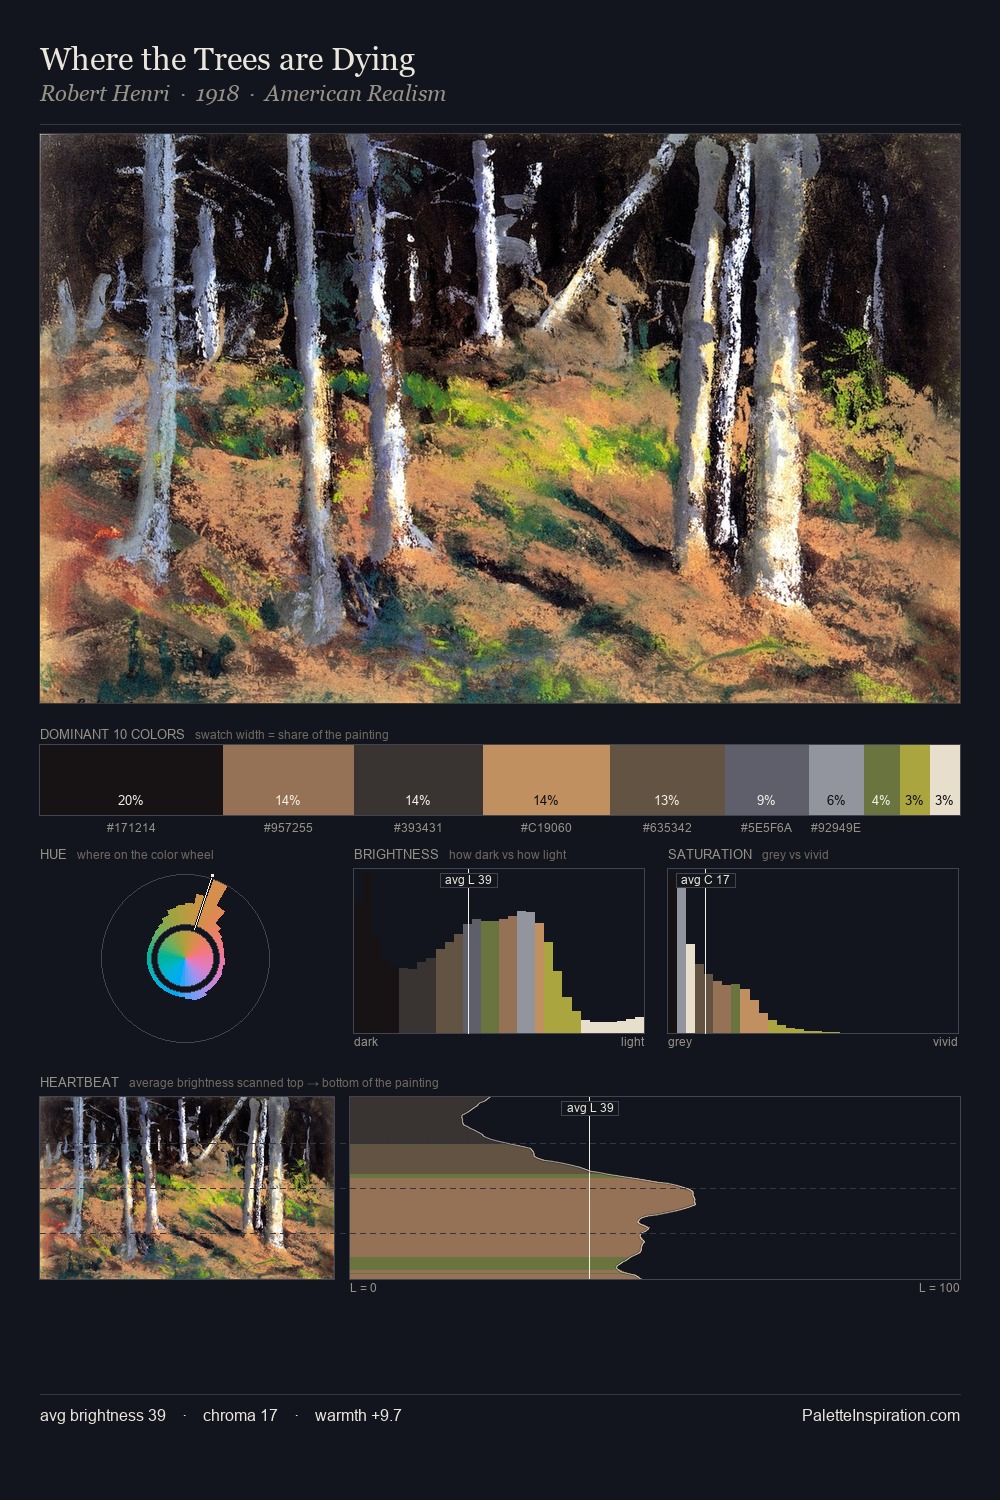The image size is (1000, 1500).
Task: Choose the #C19060 tan swatch
Action: pyautogui.click(x=546, y=780)
